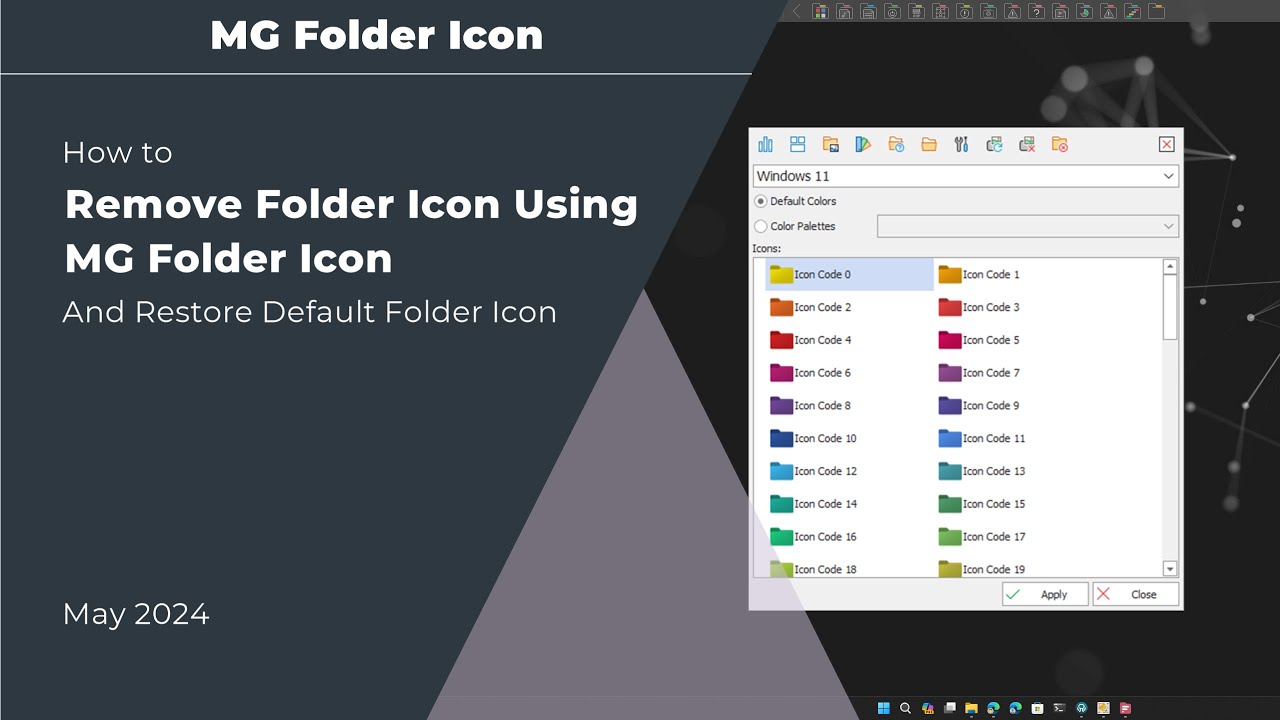Click the blue grid layout toolbar icon
Screen dimensions: 1280x720
coord(798,145)
